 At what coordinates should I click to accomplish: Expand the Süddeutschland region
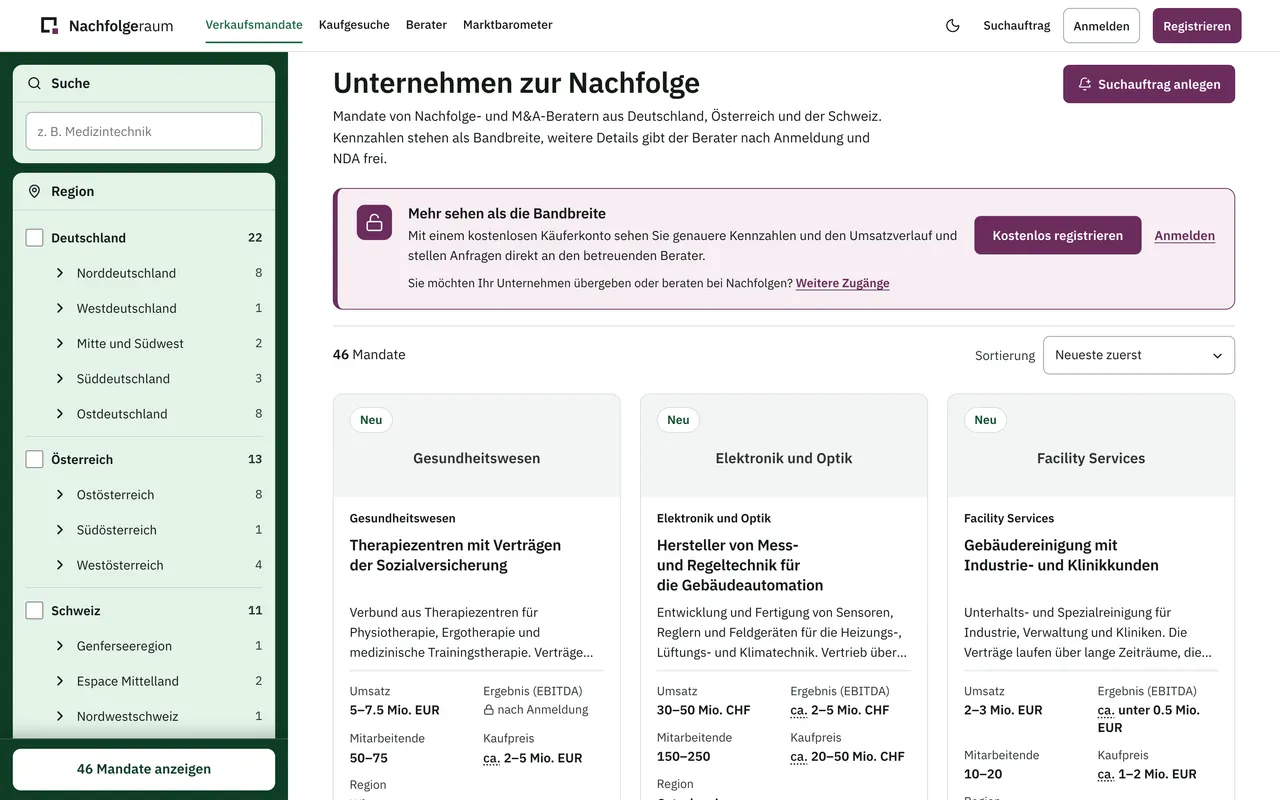click(60, 378)
